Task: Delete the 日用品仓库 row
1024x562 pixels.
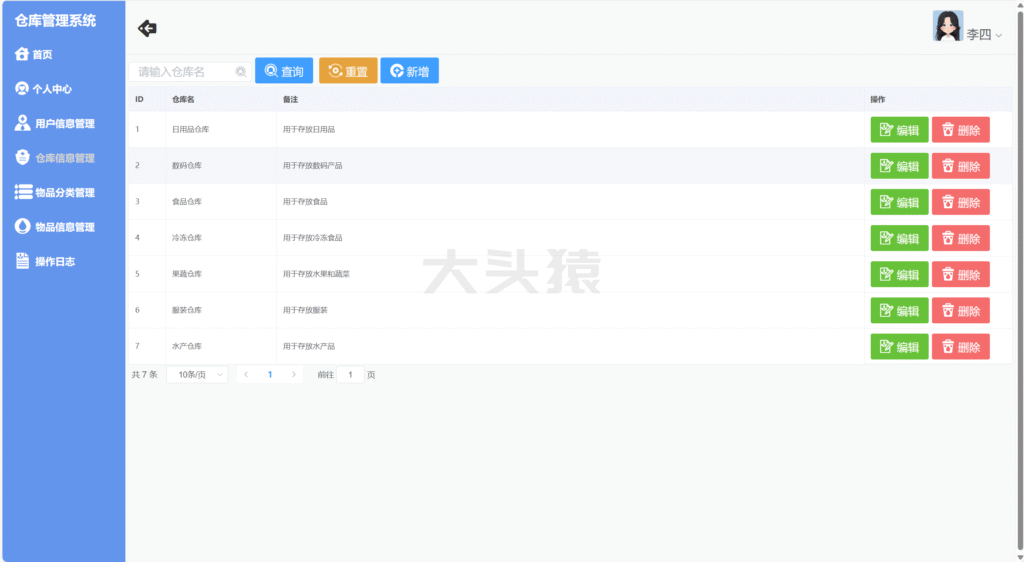Action: coord(961,130)
